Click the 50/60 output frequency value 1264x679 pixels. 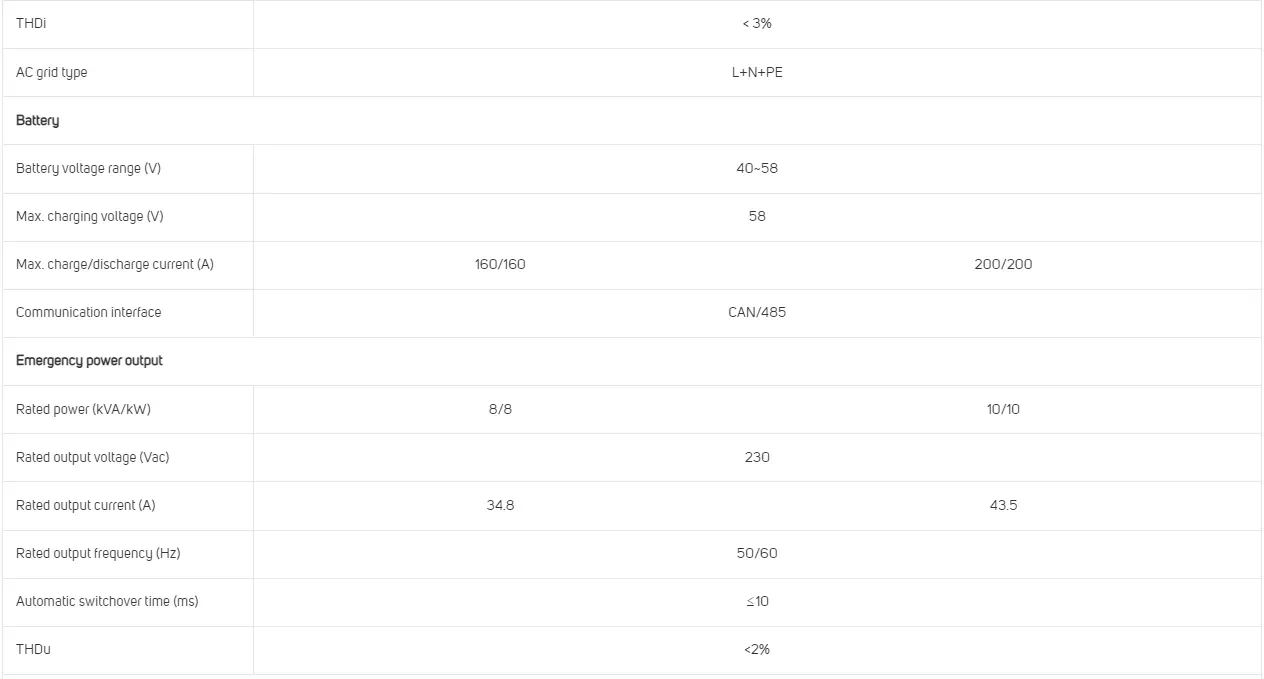[757, 553]
